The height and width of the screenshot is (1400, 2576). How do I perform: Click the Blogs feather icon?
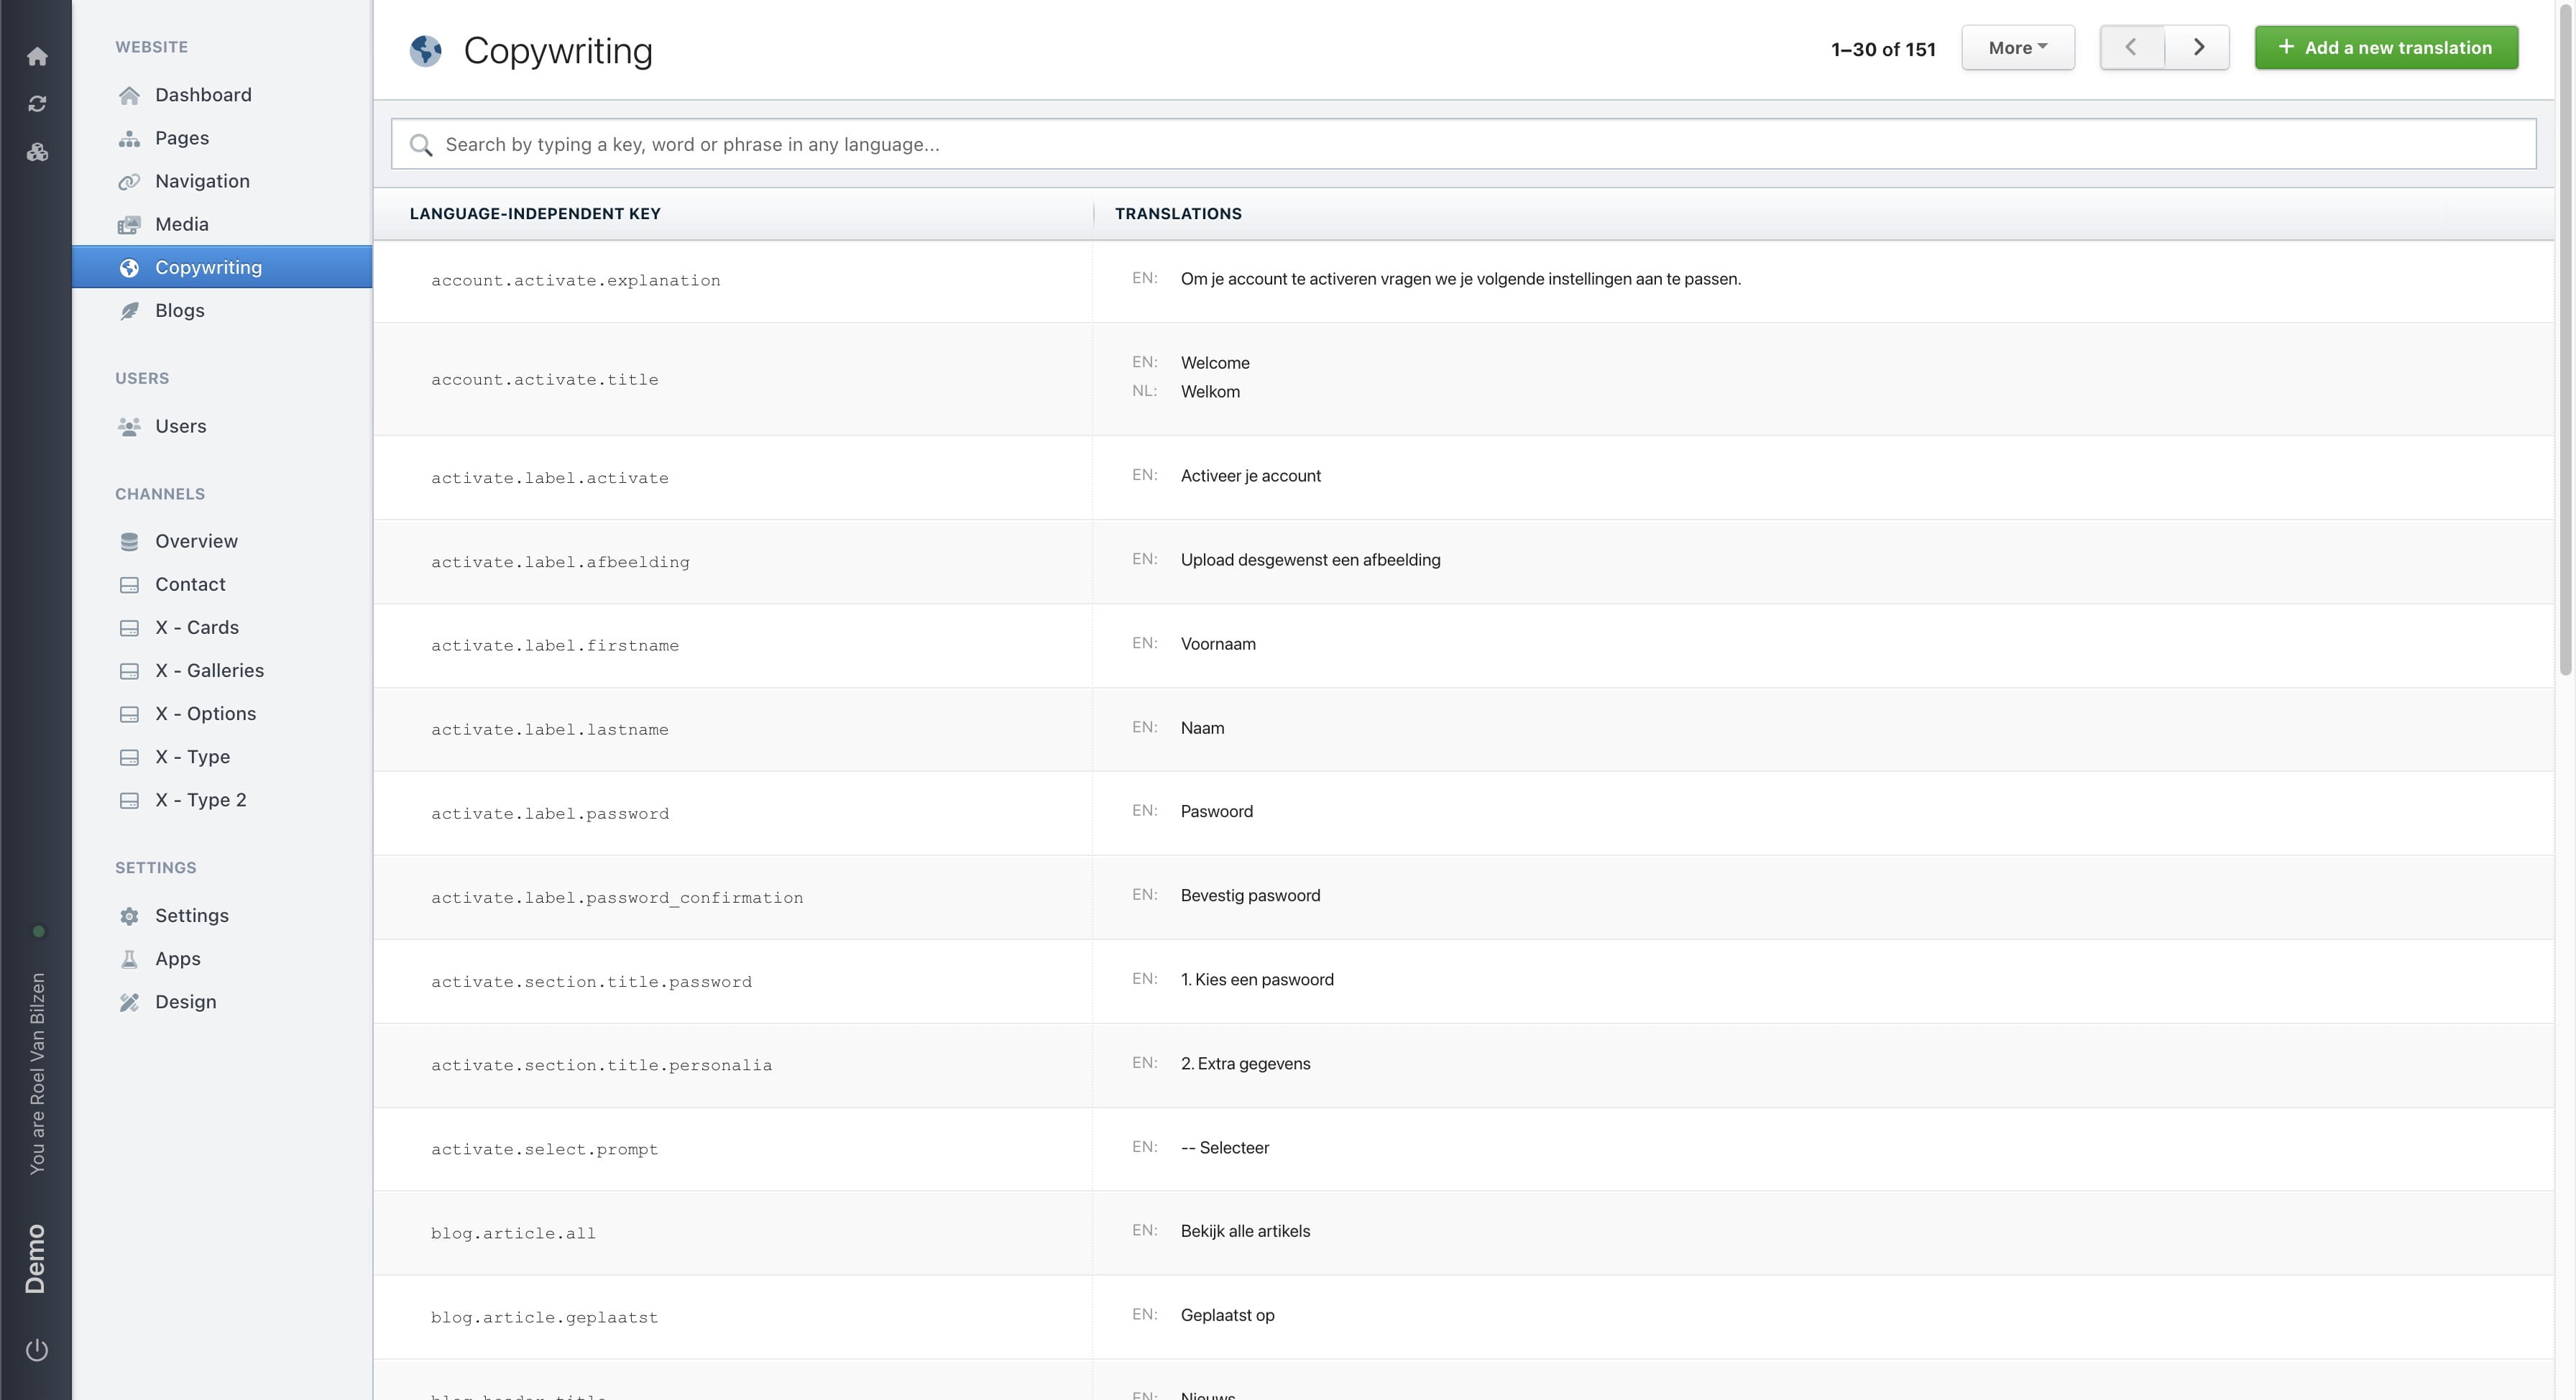tap(130, 310)
